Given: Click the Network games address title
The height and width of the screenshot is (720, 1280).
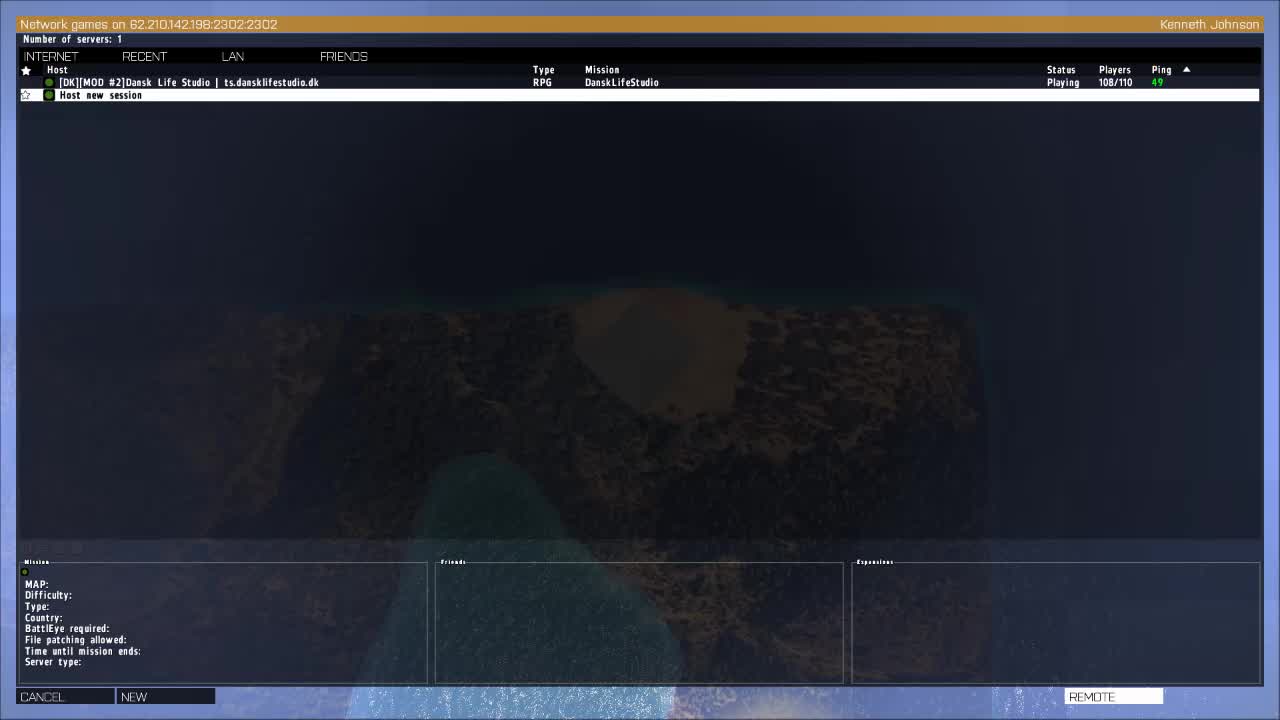Looking at the screenshot, I should click(149, 24).
